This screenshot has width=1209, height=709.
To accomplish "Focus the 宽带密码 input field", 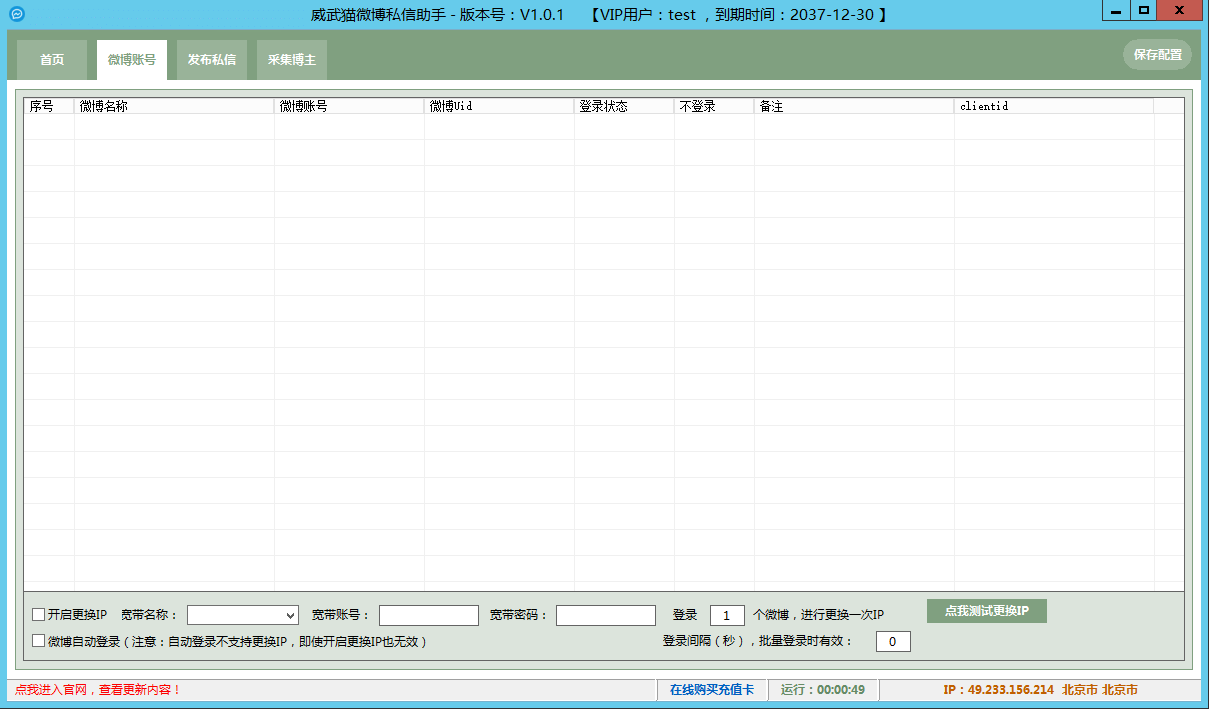I will pyautogui.click(x=606, y=615).
